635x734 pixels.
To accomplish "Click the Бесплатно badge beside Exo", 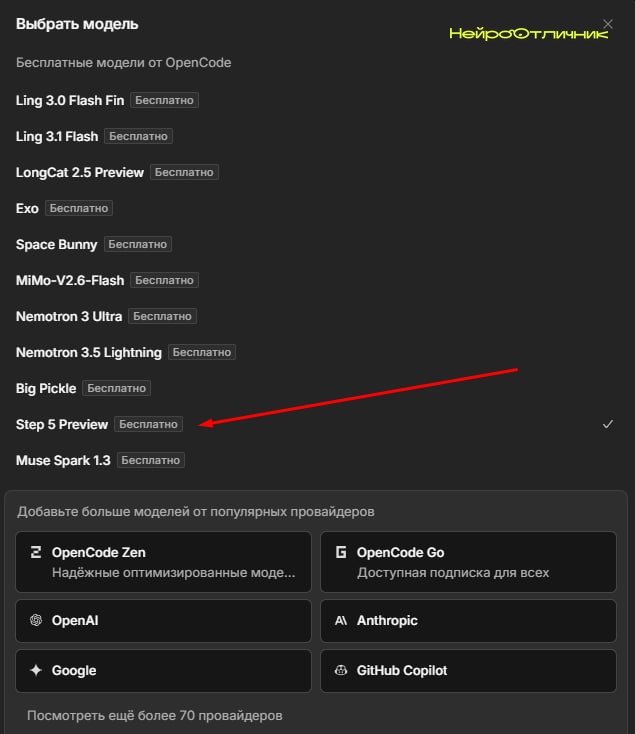I will pyautogui.click(x=79, y=208).
